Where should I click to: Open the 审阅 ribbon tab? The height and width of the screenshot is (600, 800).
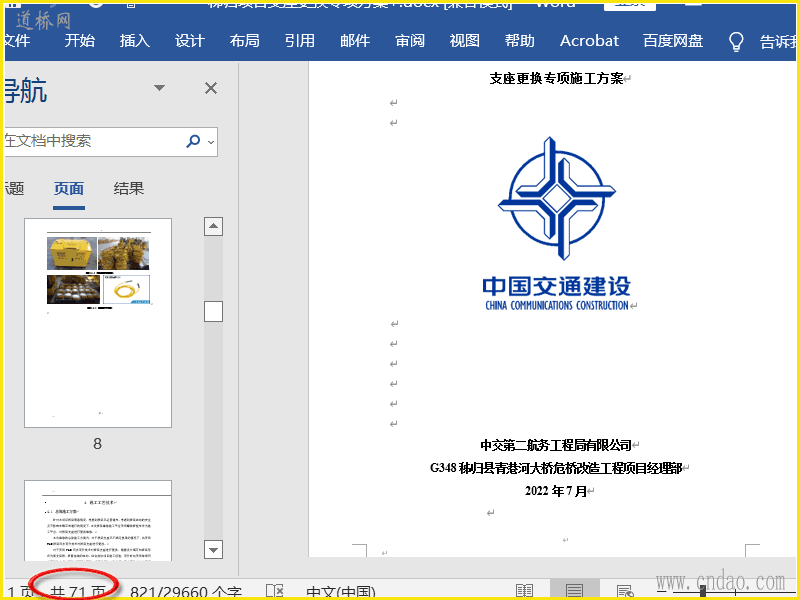(x=410, y=41)
